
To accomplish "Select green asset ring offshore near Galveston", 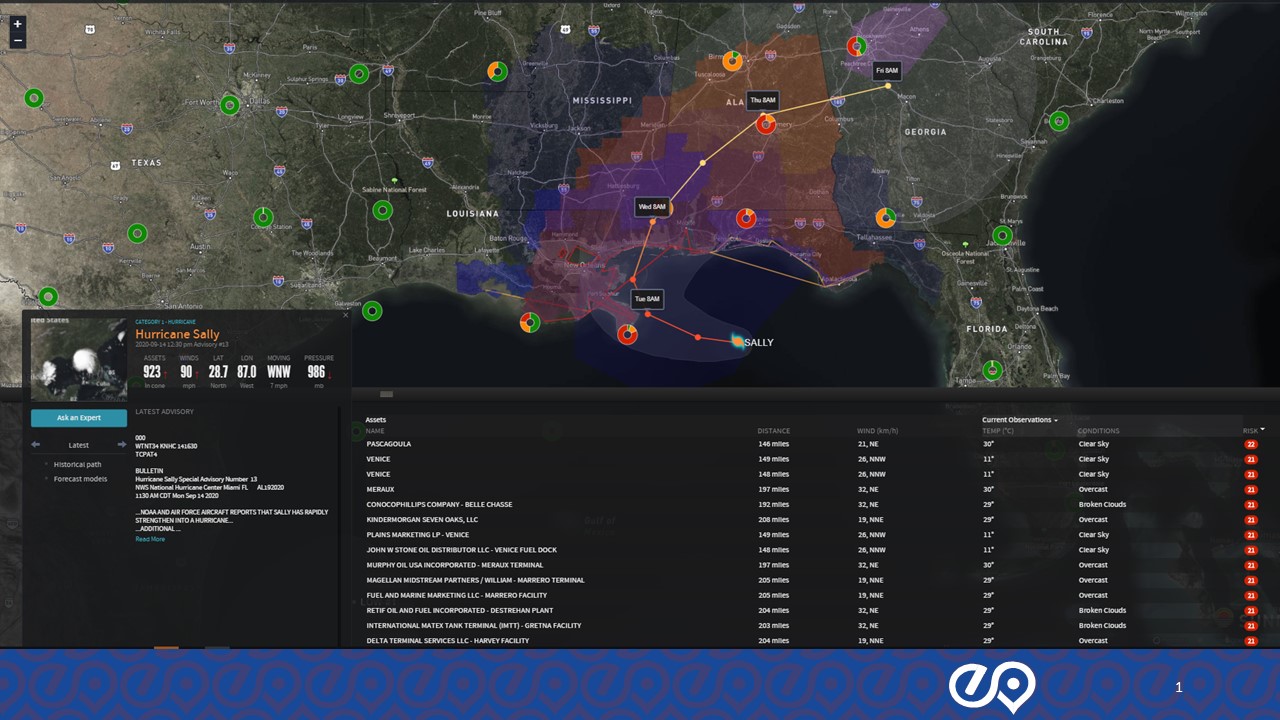I will coord(372,311).
